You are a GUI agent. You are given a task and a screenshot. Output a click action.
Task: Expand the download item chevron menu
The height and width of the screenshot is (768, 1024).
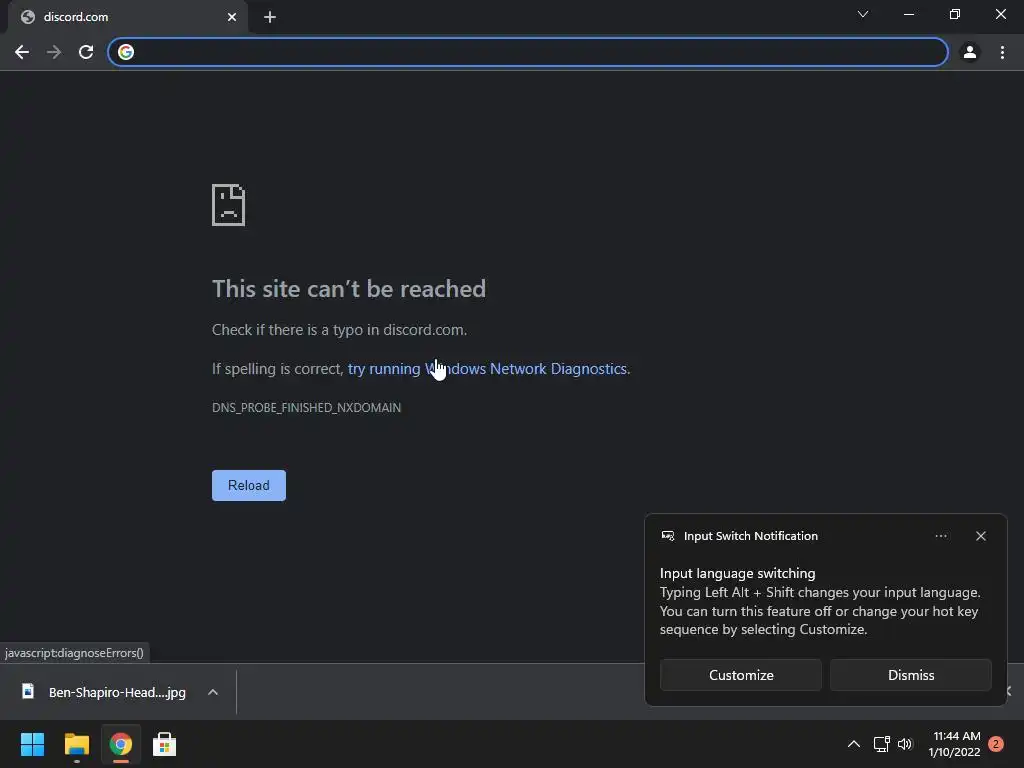point(213,692)
